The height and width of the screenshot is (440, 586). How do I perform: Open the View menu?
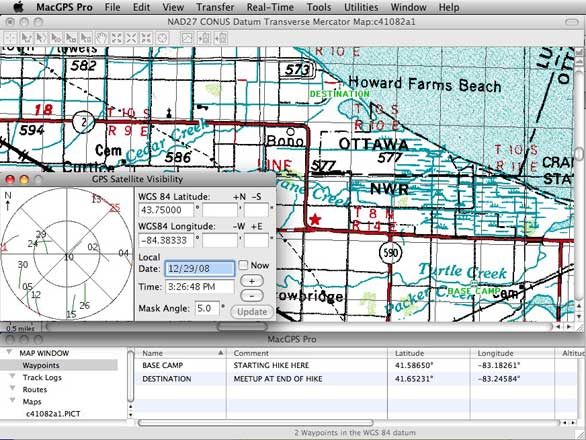(173, 7)
